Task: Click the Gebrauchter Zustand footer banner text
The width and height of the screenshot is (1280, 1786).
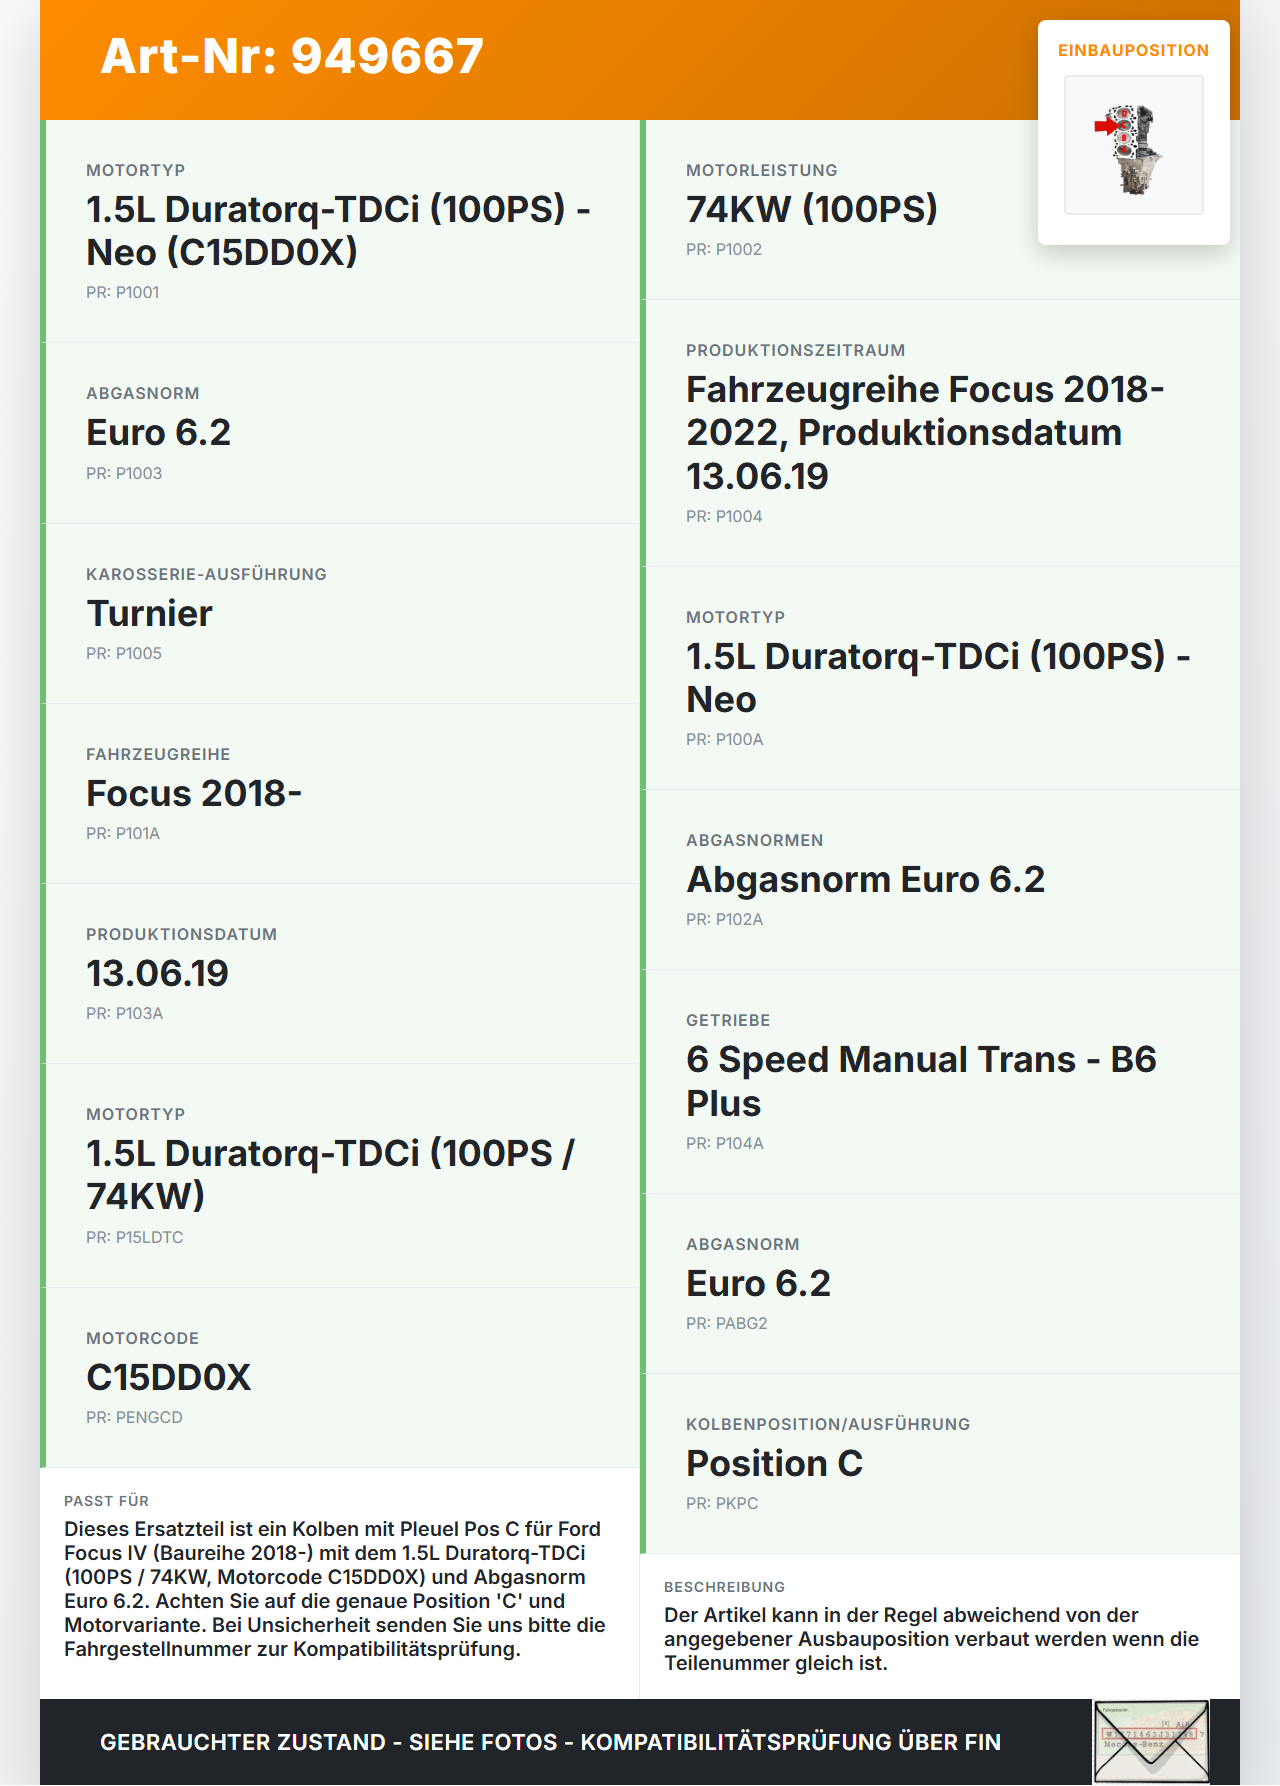Action: [x=550, y=1742]
